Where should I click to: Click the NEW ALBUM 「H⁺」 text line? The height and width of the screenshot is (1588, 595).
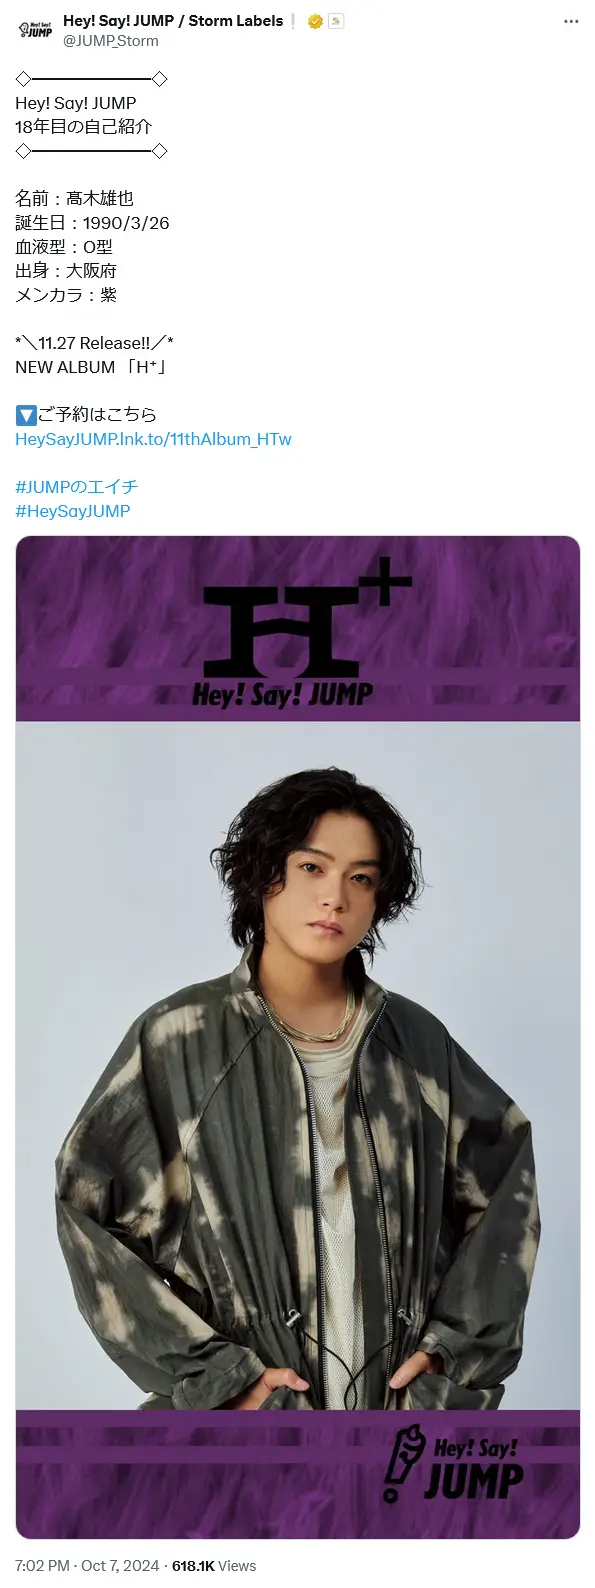coord(91,367)
